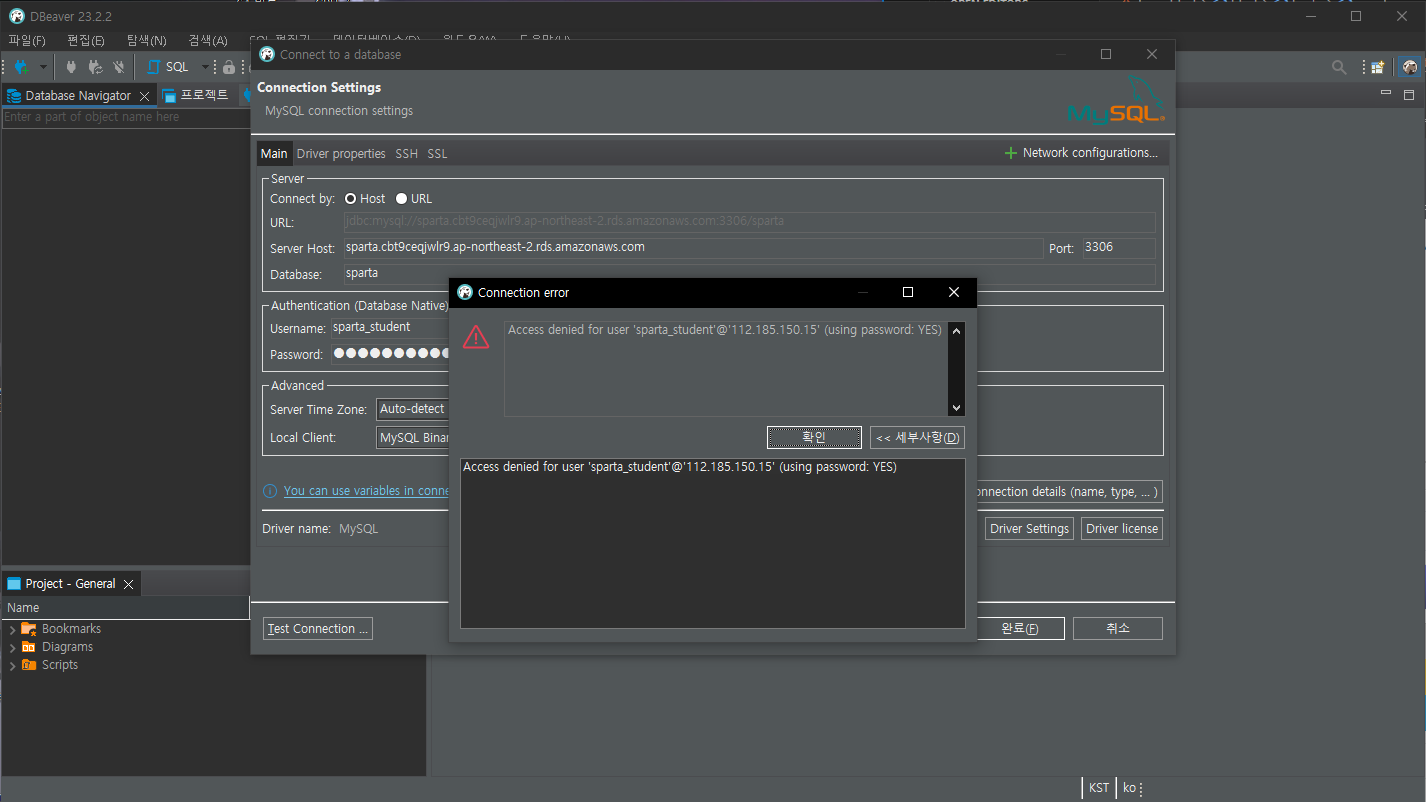Click the MySQL dolphin logo
This screenshot has width=1426, height=802.
point(1116,100)
